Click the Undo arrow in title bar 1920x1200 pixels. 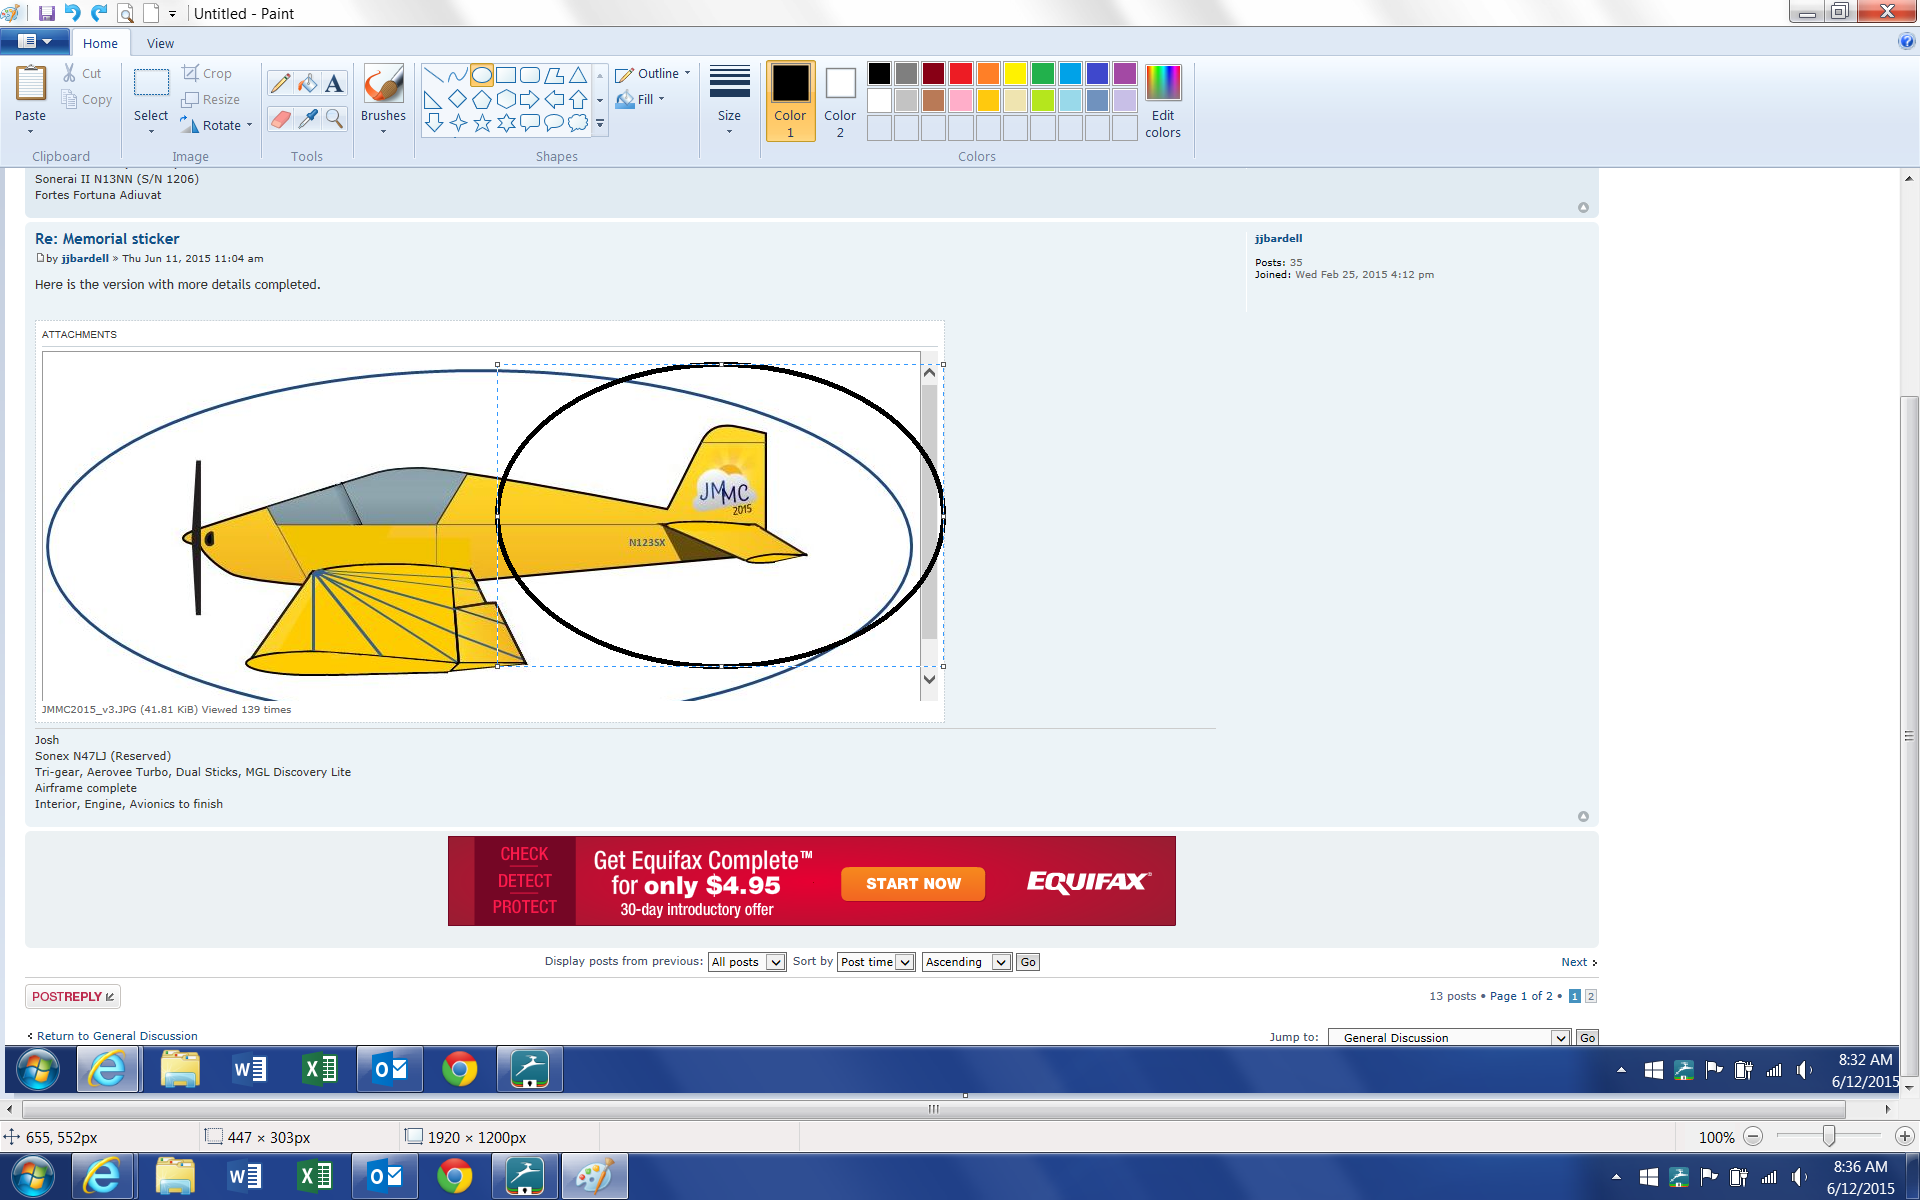(72, 13)
